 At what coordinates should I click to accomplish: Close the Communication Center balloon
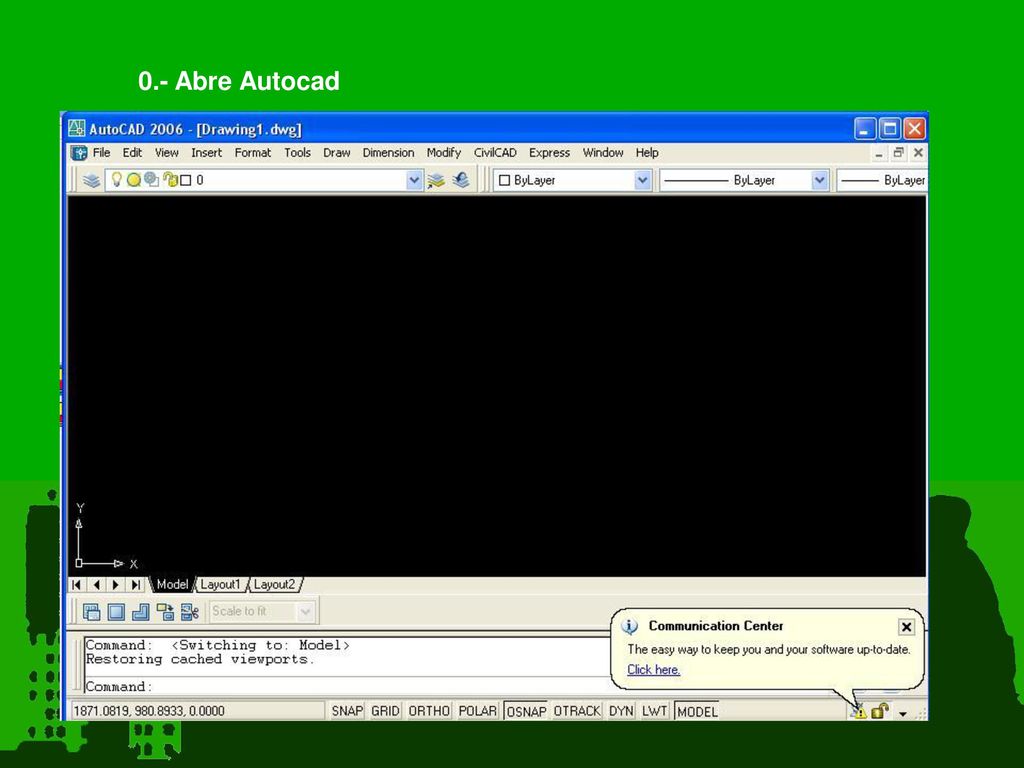[x=906, y=627]
